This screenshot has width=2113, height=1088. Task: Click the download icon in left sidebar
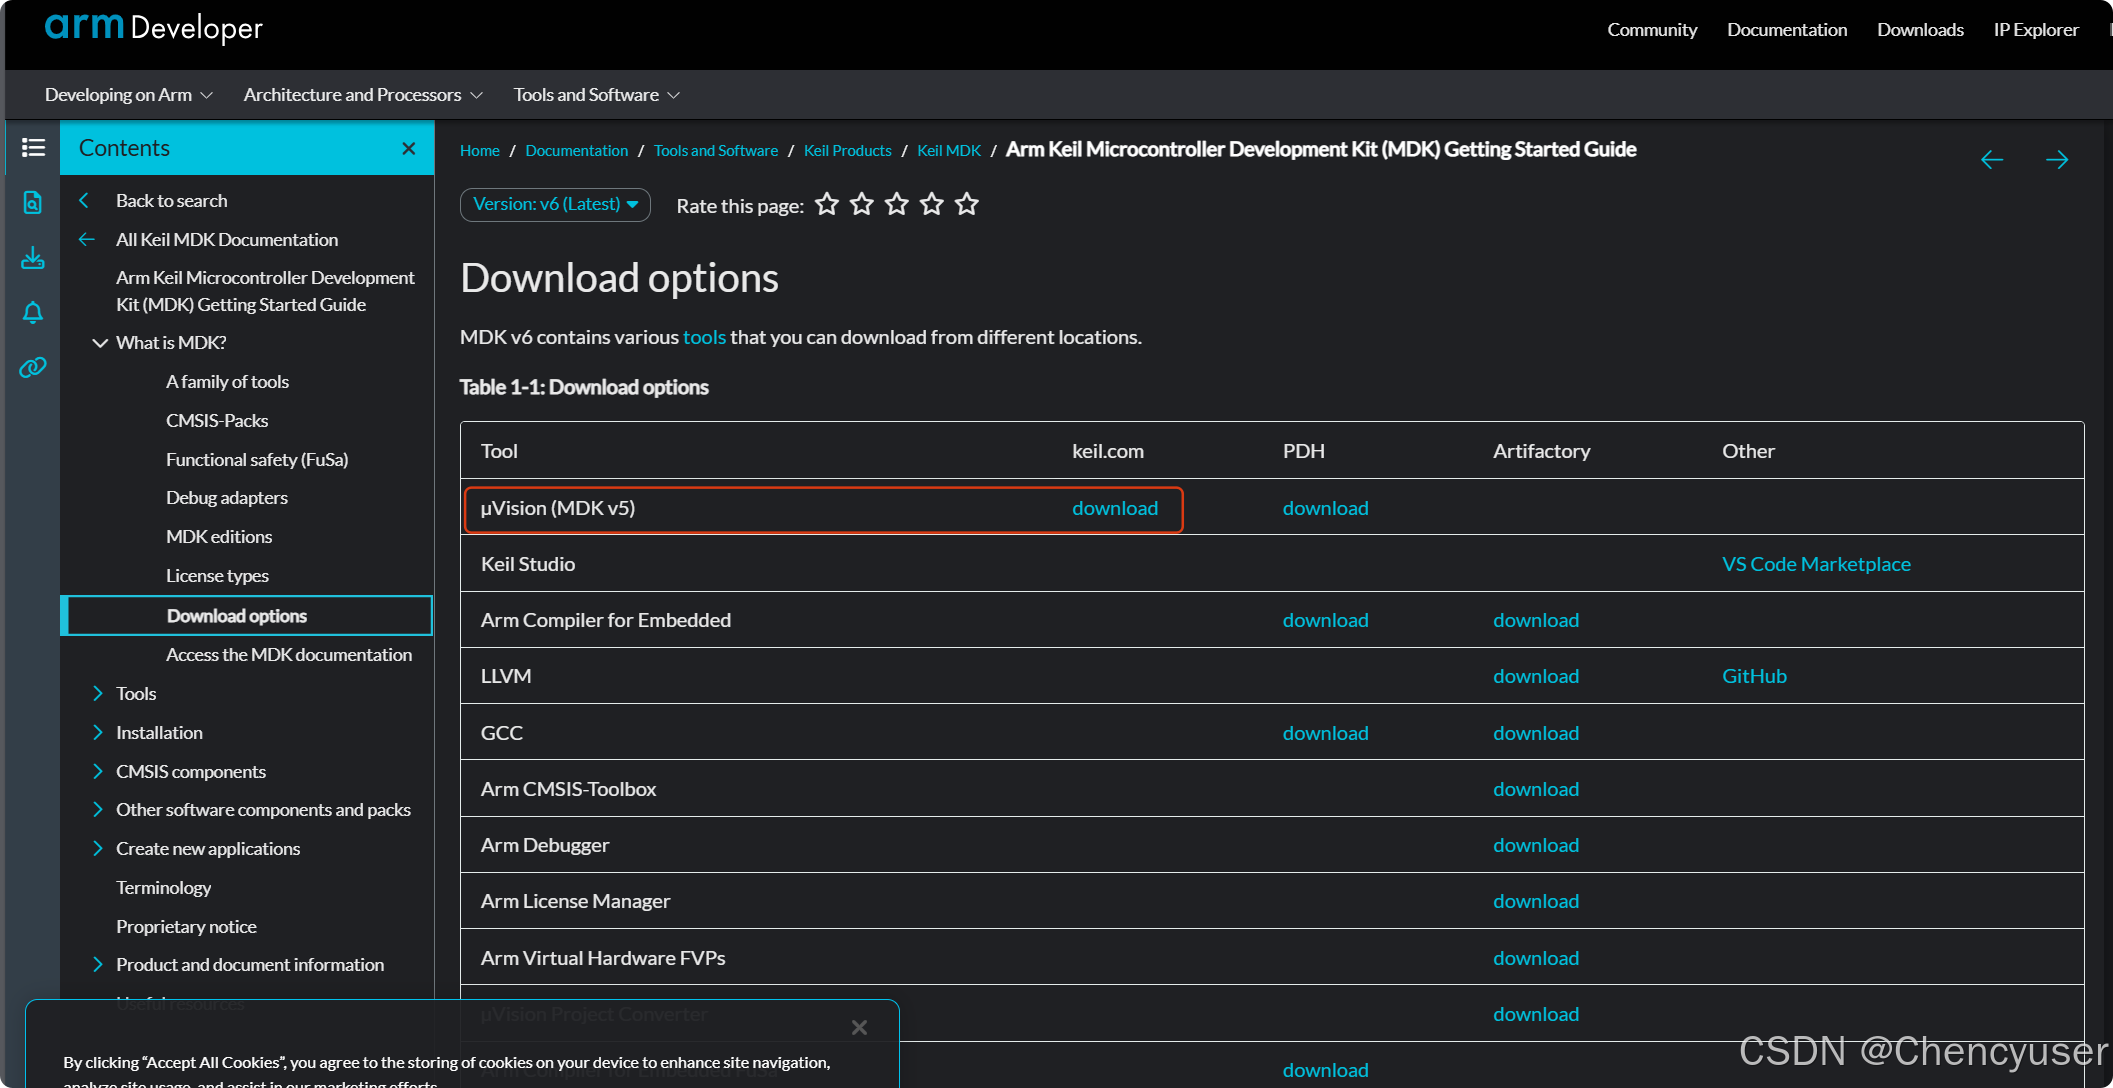coord(33,258)
